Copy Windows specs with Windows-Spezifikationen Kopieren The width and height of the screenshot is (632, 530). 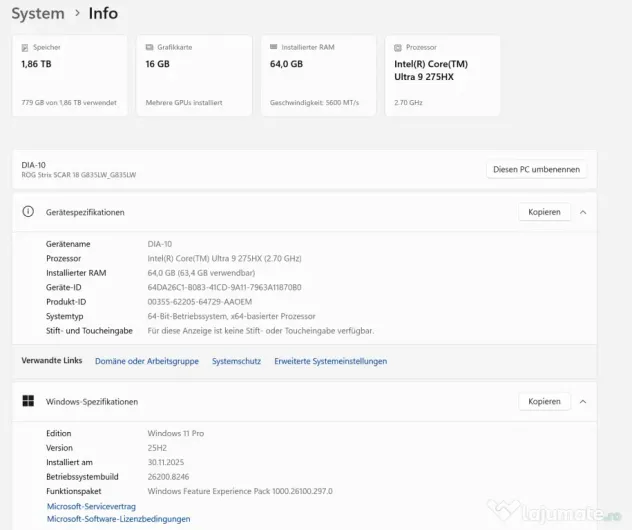[545, 401]
